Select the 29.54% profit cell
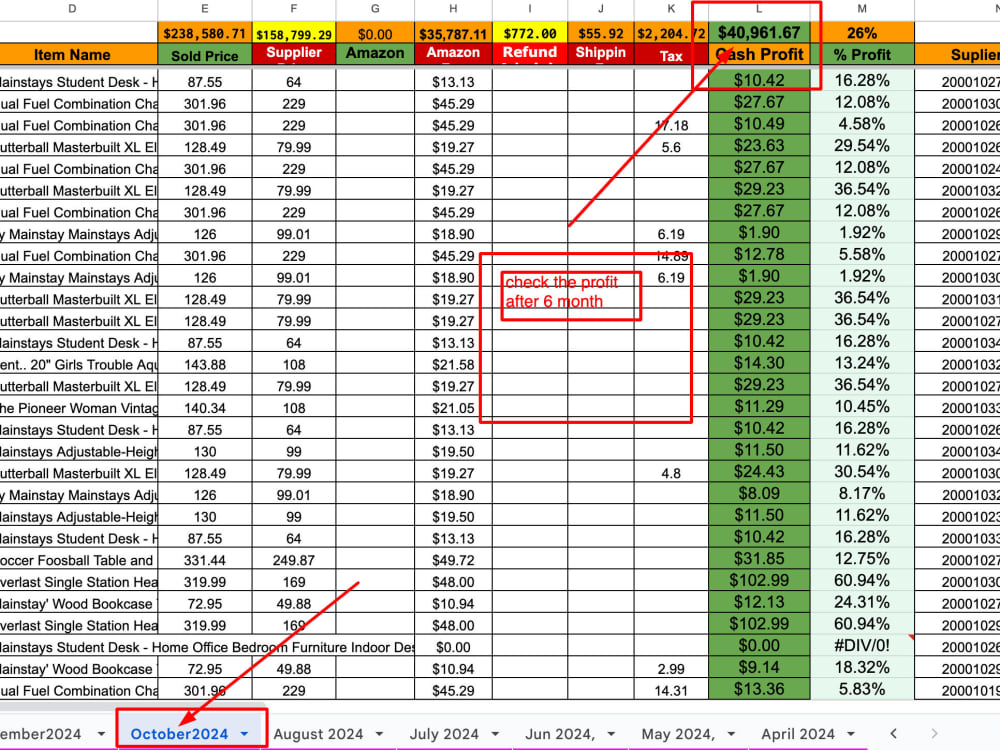The height and width of the screenshot is (750, 1000). coord(862,146)
